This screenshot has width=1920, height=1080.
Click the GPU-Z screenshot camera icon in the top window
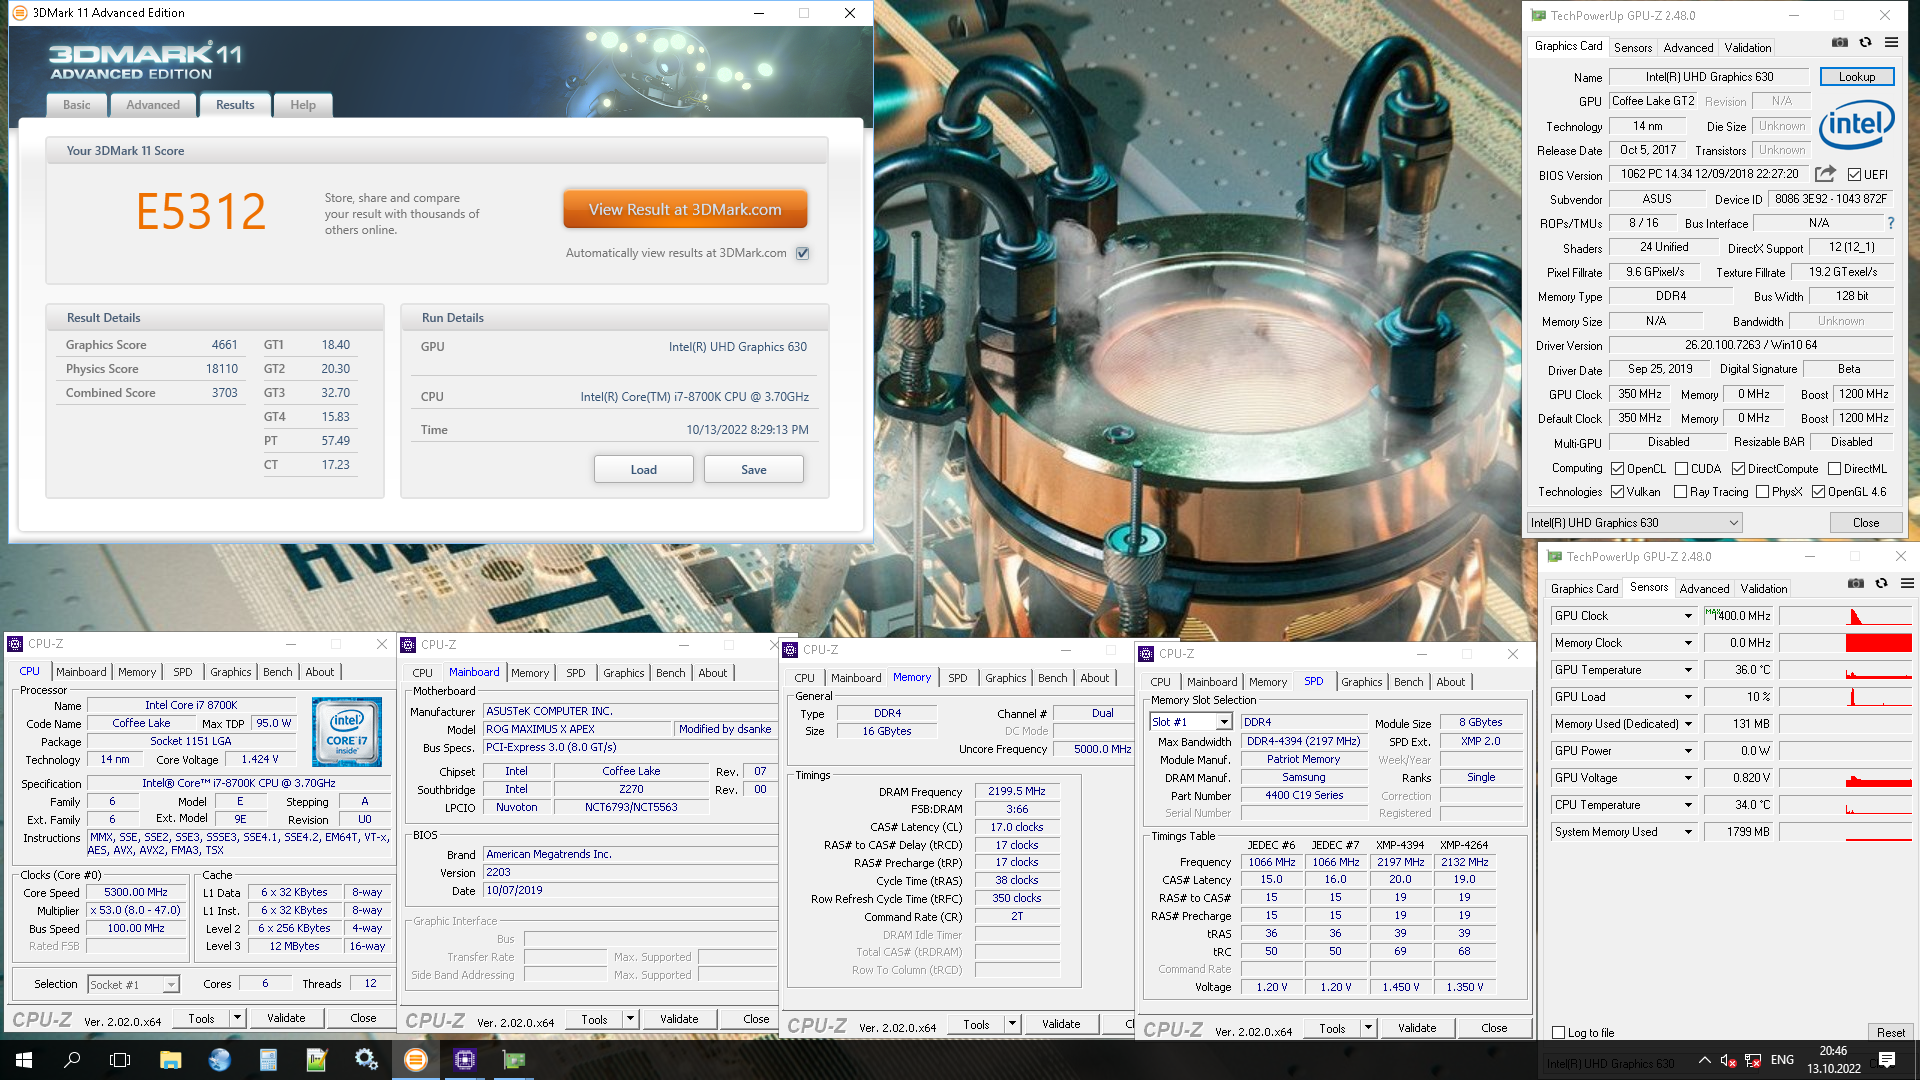click(x=1839, y=43)
